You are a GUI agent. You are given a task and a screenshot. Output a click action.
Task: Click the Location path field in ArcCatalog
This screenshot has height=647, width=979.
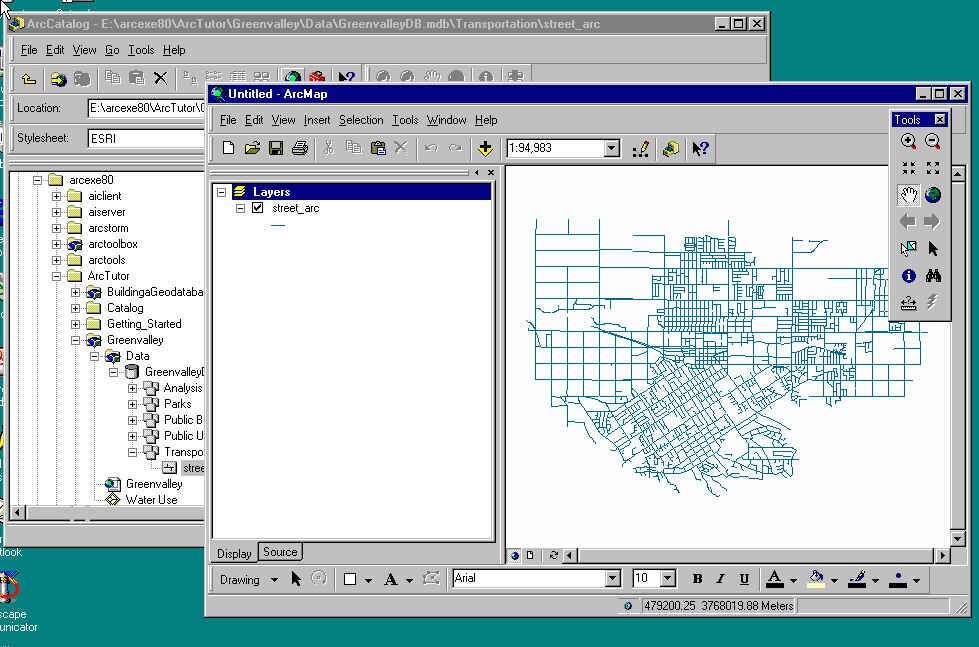pyautogui.click(x=147, y=108)
